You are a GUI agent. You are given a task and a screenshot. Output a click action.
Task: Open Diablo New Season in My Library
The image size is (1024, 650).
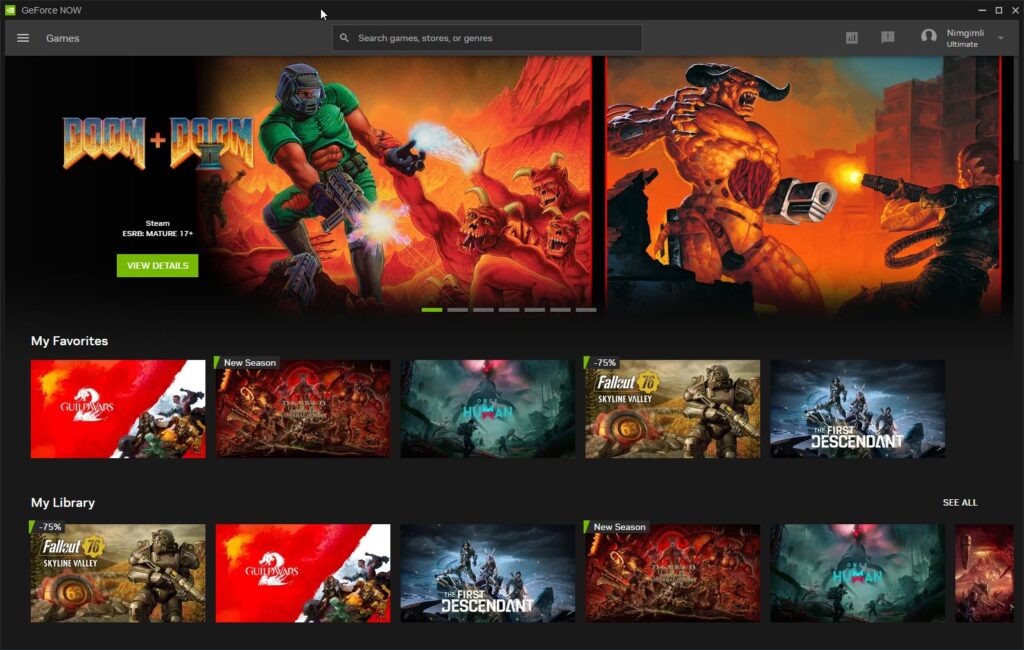click(673, 573)
